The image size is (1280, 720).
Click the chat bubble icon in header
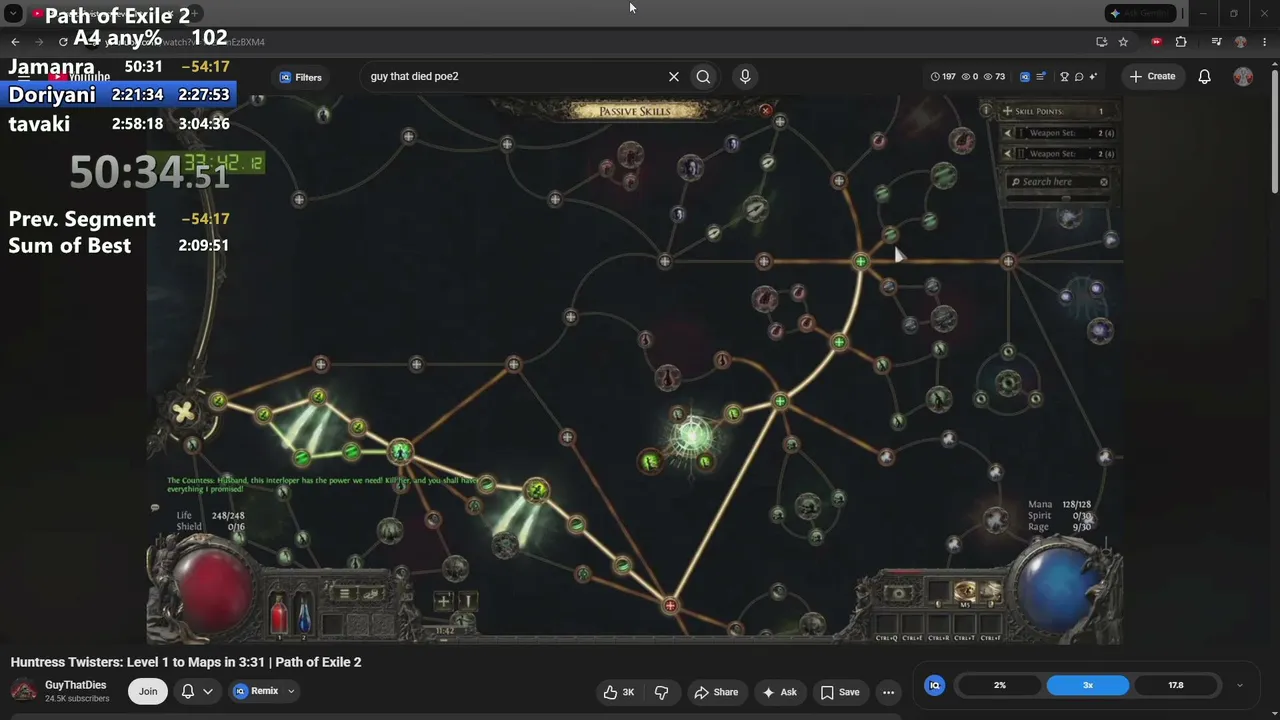1079,77
